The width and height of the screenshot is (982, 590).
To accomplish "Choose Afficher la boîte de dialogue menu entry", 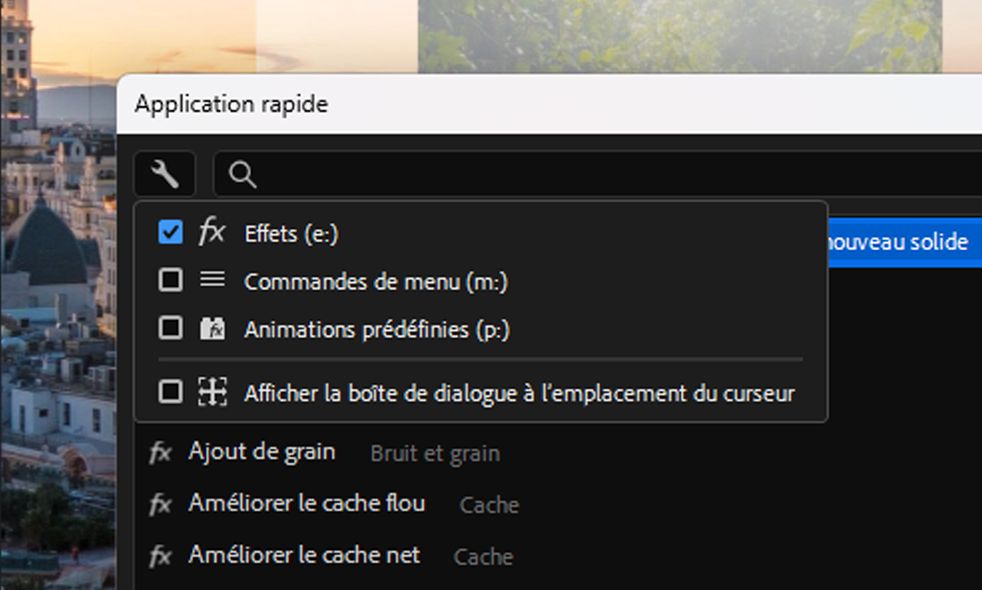I will click(x=519, y=393).
